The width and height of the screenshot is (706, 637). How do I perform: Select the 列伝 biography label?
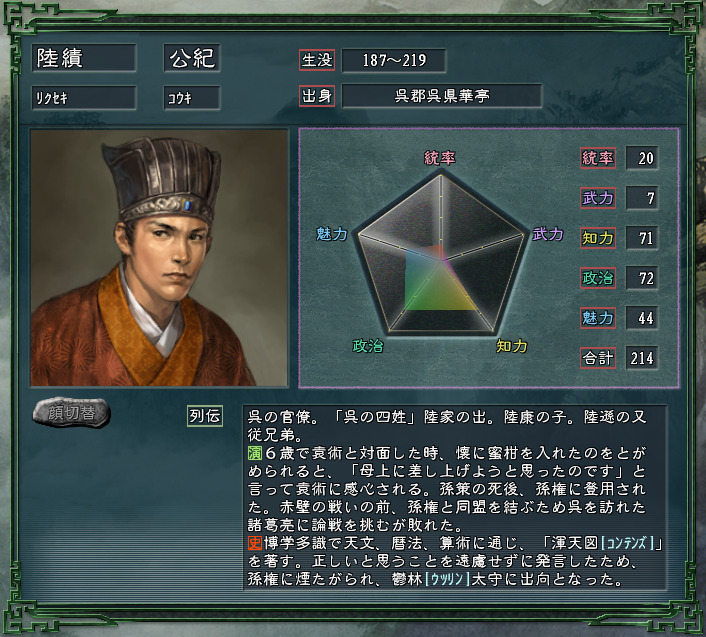205,416
